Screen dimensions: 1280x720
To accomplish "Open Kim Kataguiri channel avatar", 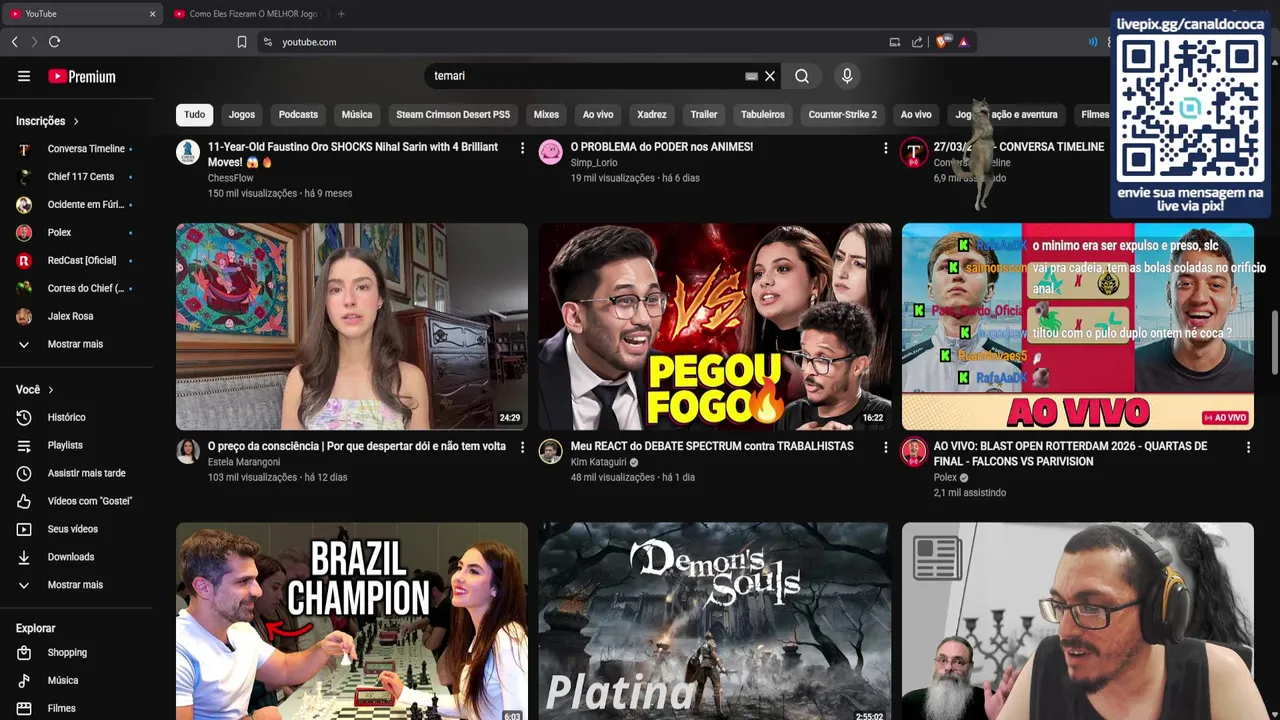I will [x=551, y=451].
